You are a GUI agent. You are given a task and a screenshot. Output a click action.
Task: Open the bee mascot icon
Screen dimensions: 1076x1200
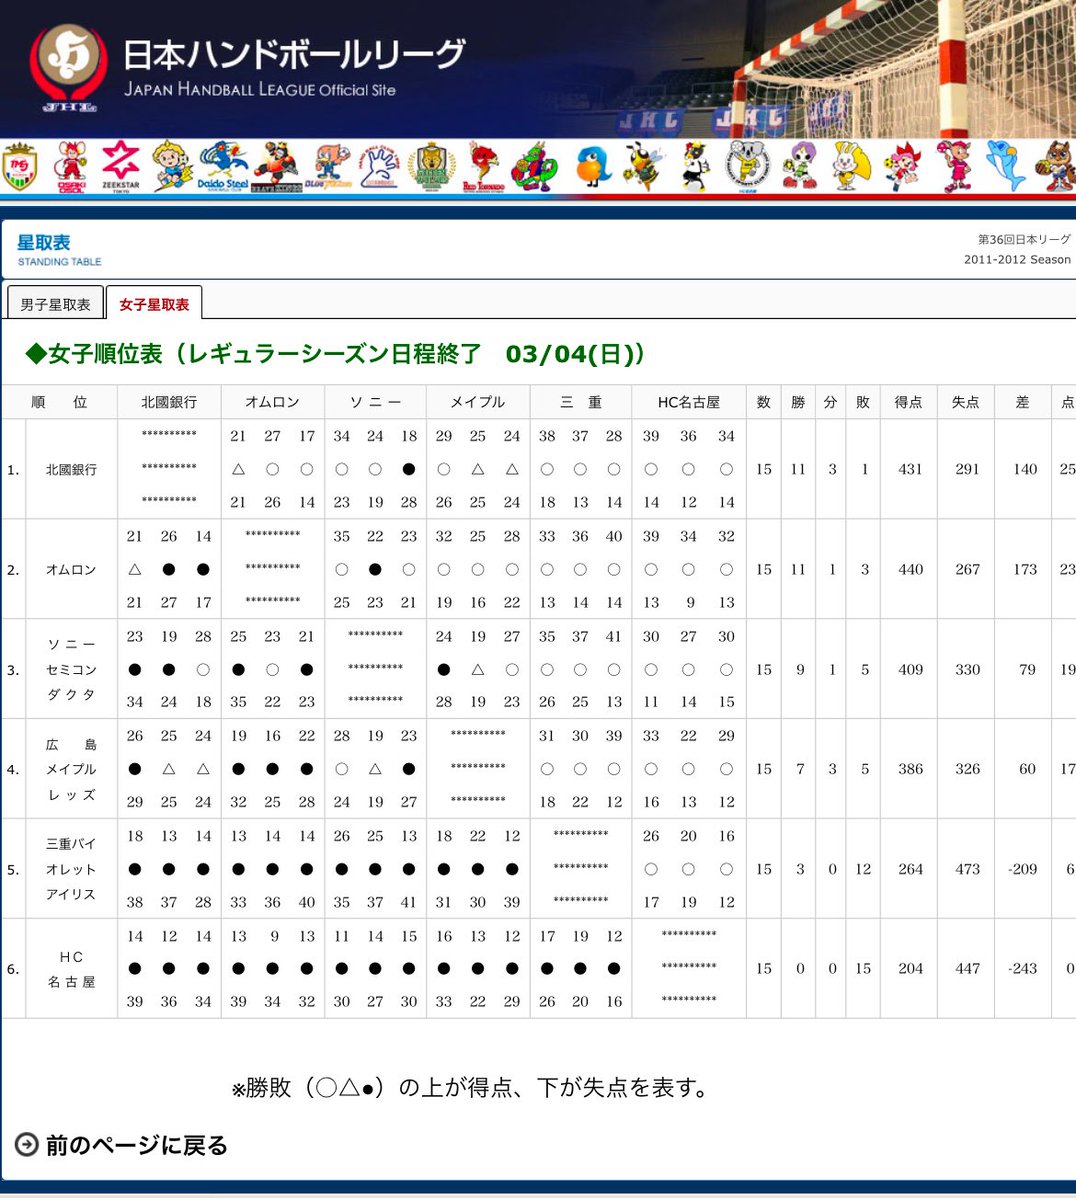[x=643, y=166]
